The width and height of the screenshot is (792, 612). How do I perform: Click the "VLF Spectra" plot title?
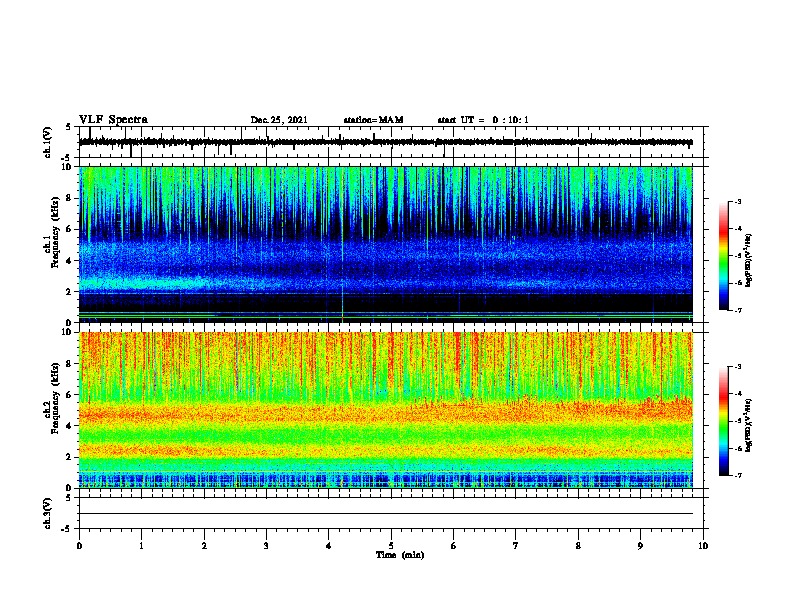(113, 120)
